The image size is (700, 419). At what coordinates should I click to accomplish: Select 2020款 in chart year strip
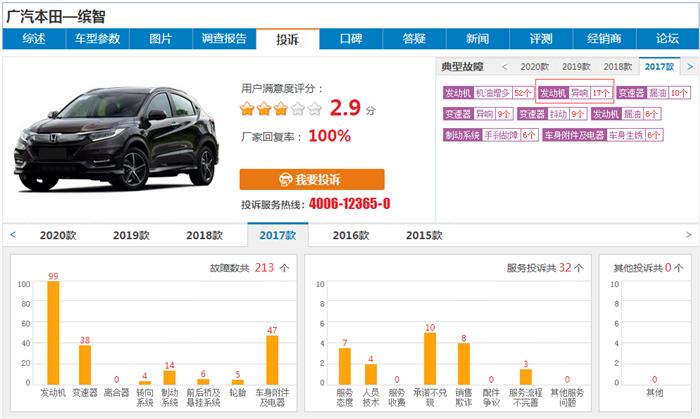(x=58, y=235)
